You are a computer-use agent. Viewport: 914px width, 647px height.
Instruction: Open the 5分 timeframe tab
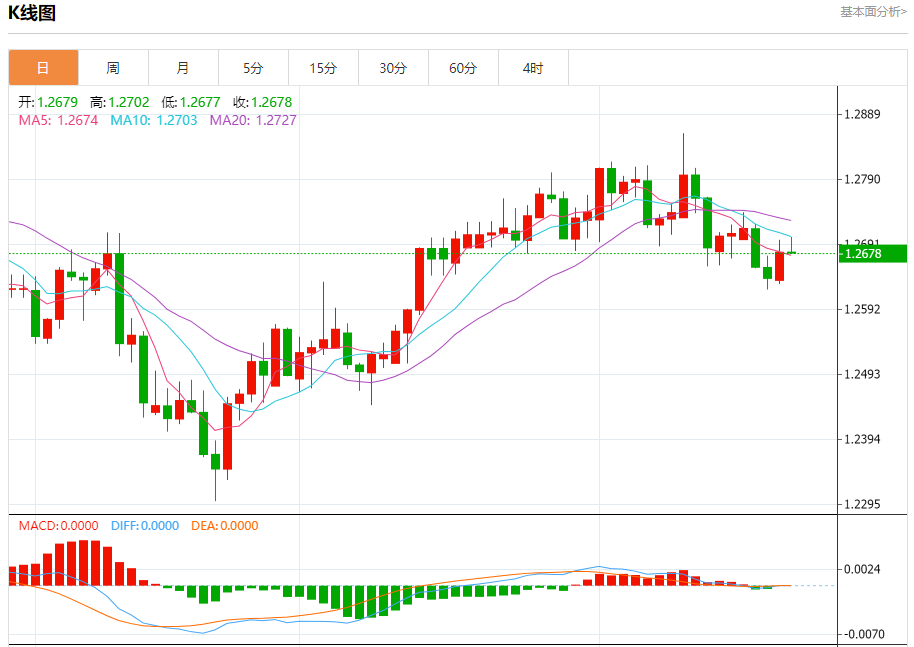[x=253, y=68]
